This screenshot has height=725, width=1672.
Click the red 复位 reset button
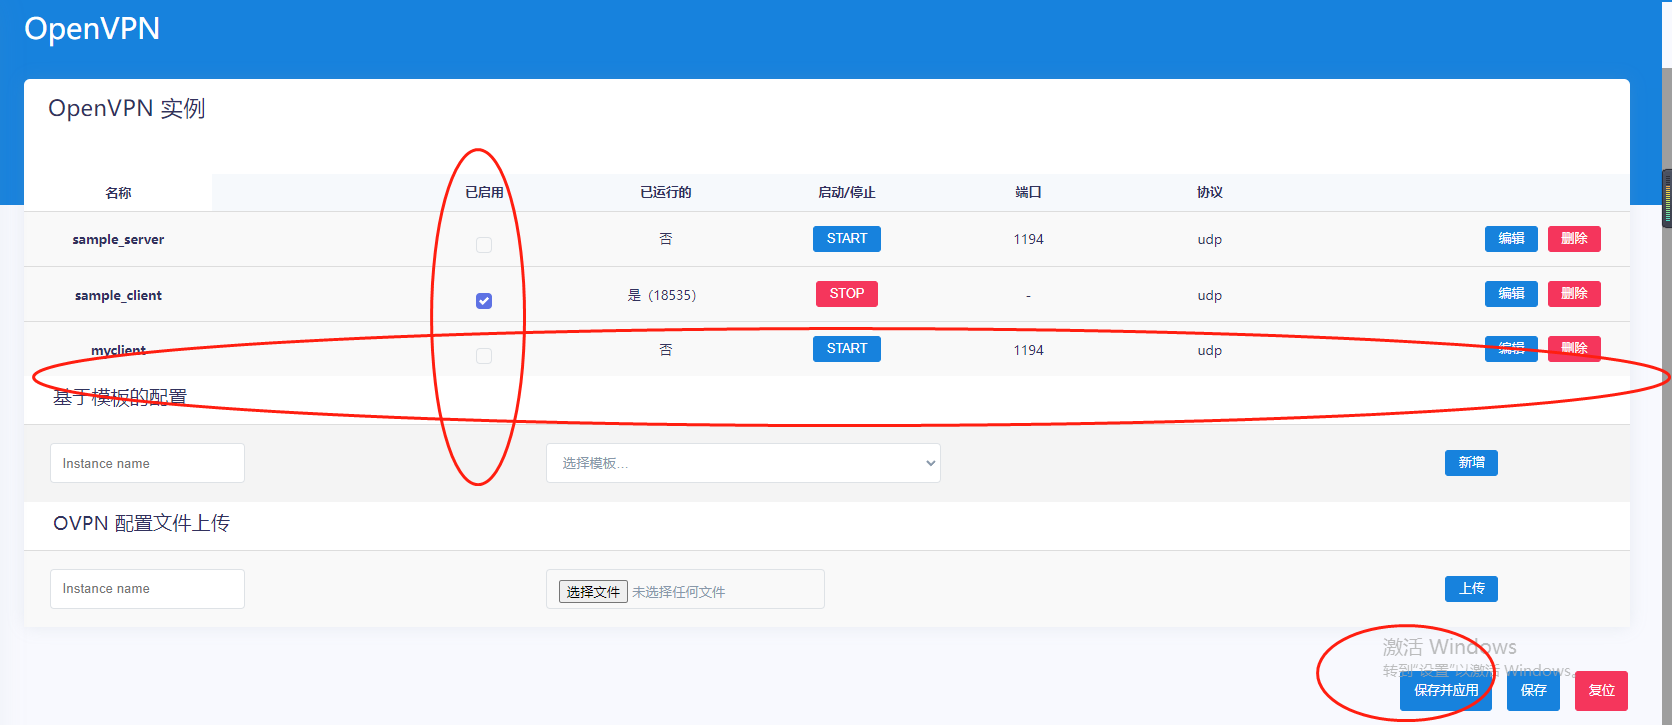tap(1600, 691)
